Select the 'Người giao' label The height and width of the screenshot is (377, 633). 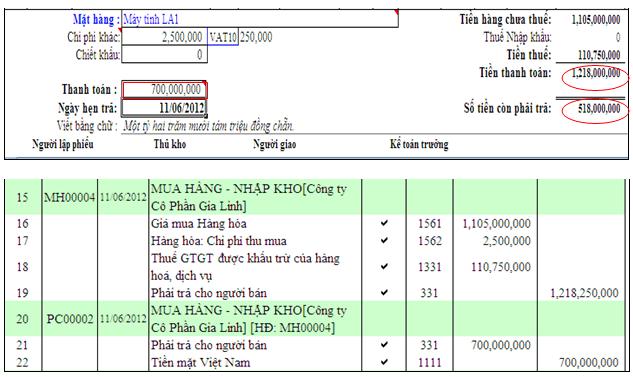coord(275,144)
